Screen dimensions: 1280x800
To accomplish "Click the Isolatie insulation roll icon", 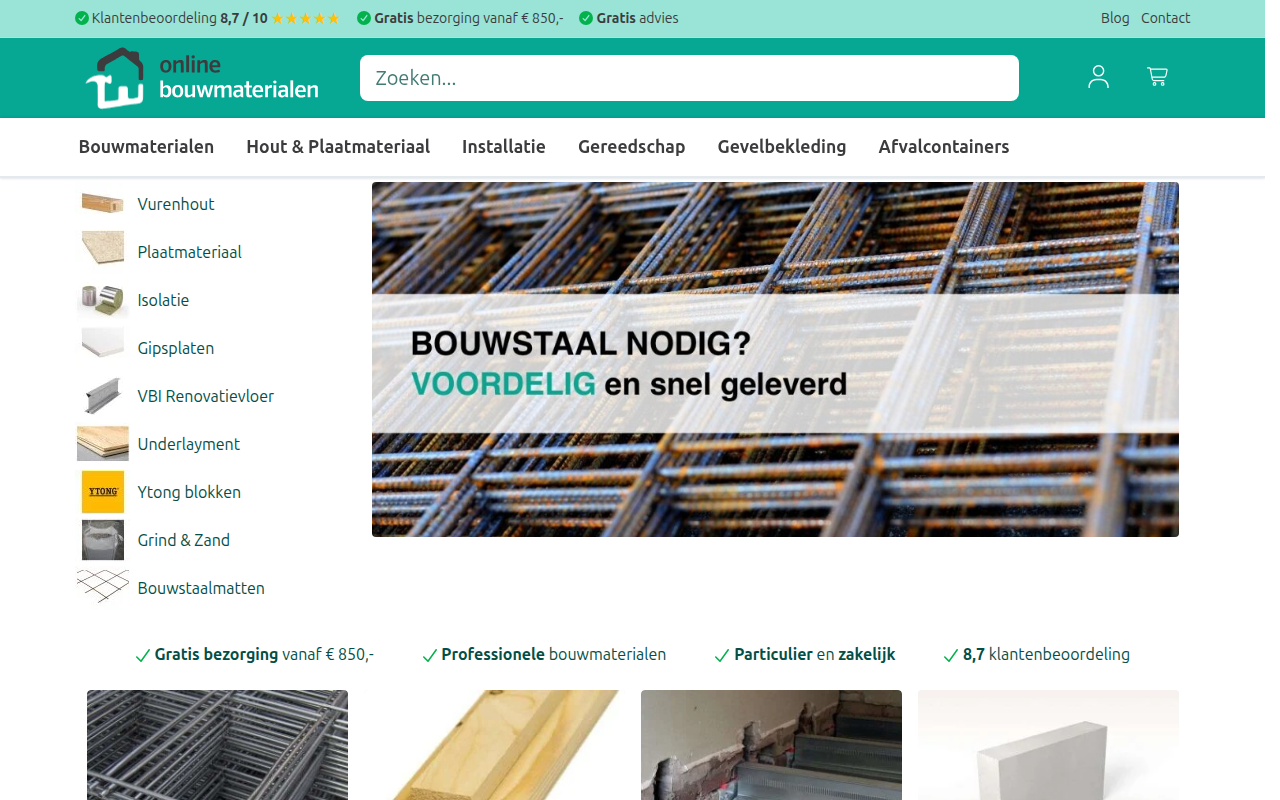I will (x=103, y=300).
